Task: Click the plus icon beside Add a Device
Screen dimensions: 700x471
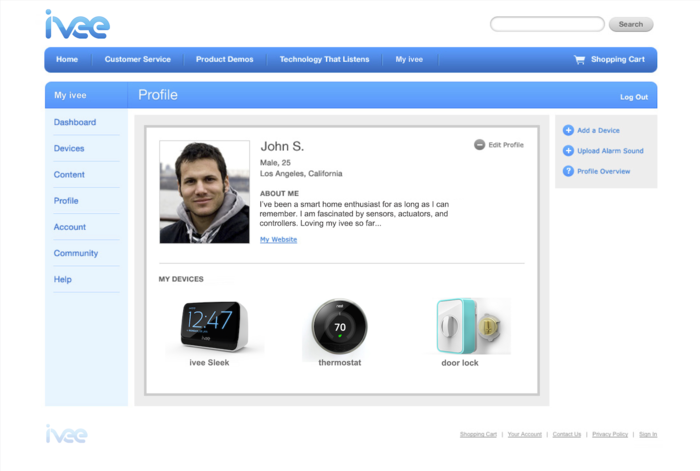Action: tap(568, 130)
